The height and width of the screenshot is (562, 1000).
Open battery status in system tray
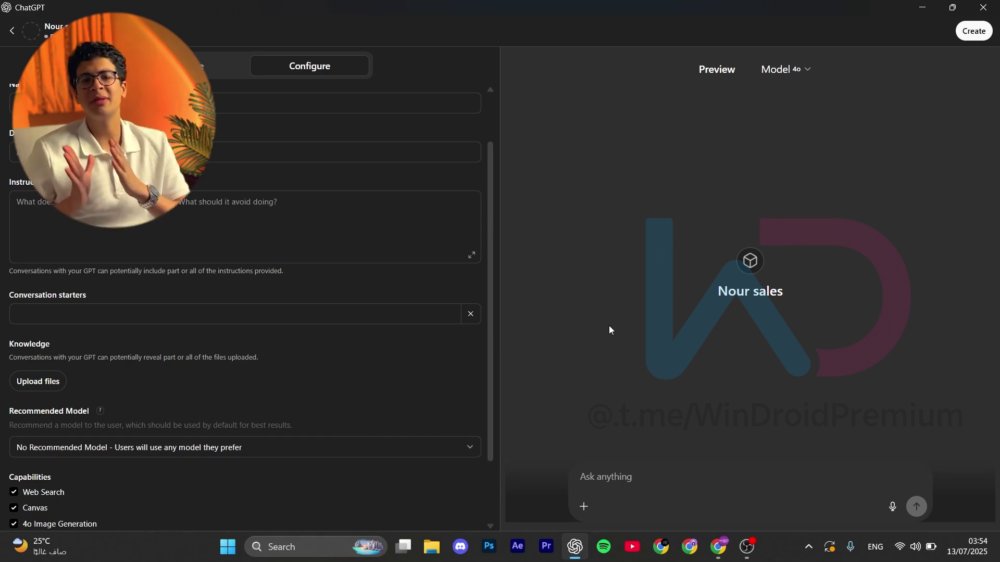tap(931, 547)
